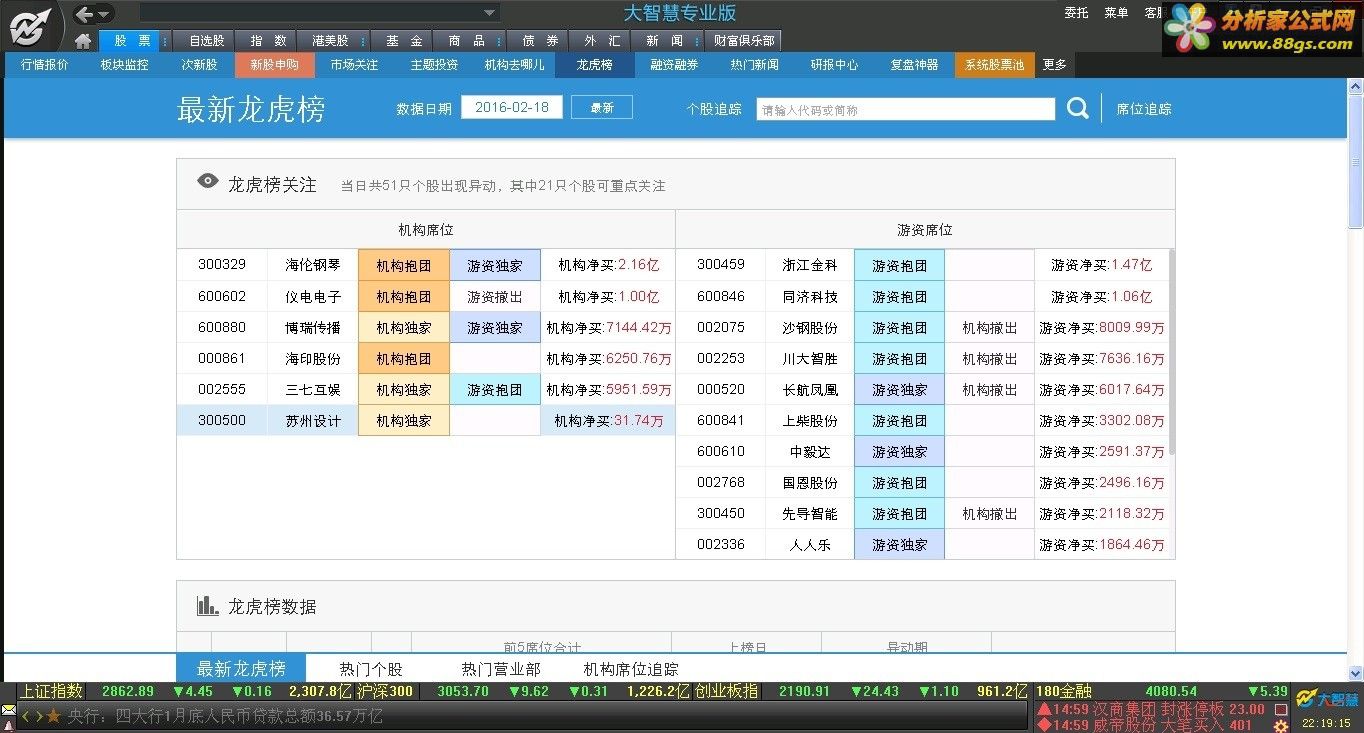
Task: Switch to bottom 热门营业部 tab
Action: point(501,669)
